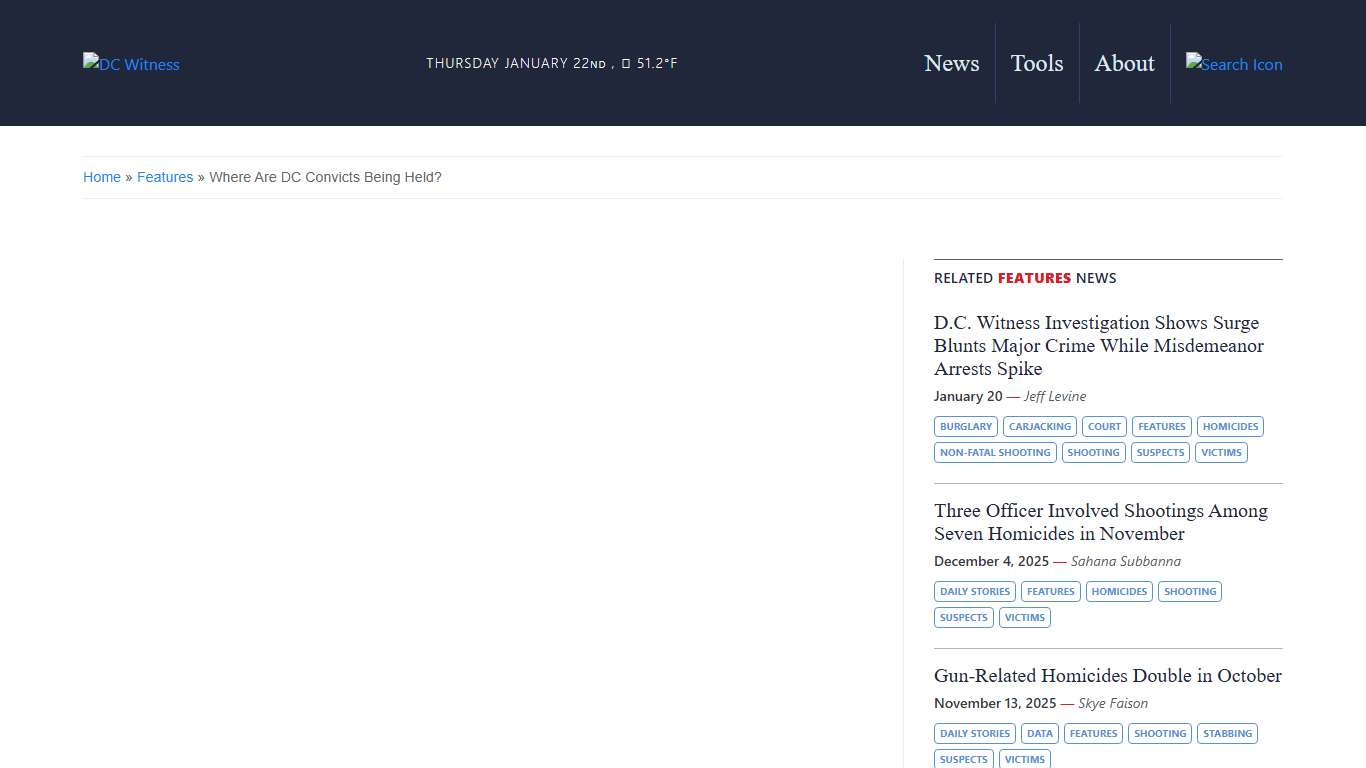Select the BURGLARY tag
The image size is (1366, 768).
[x=966, y=427]
